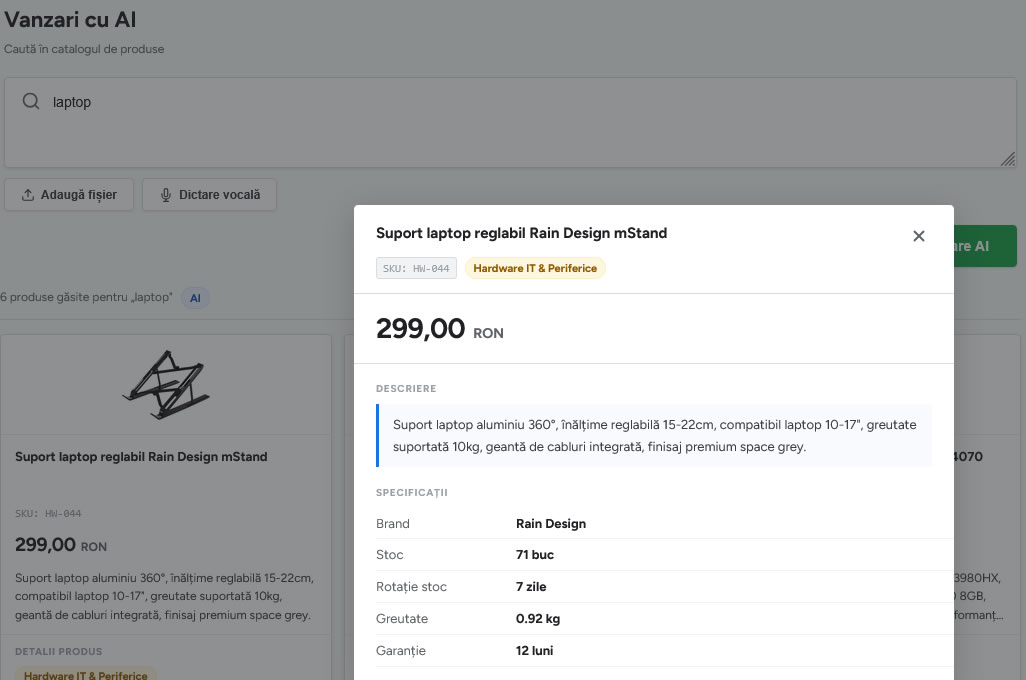Click the search magnifier icon

coord(31,101)
